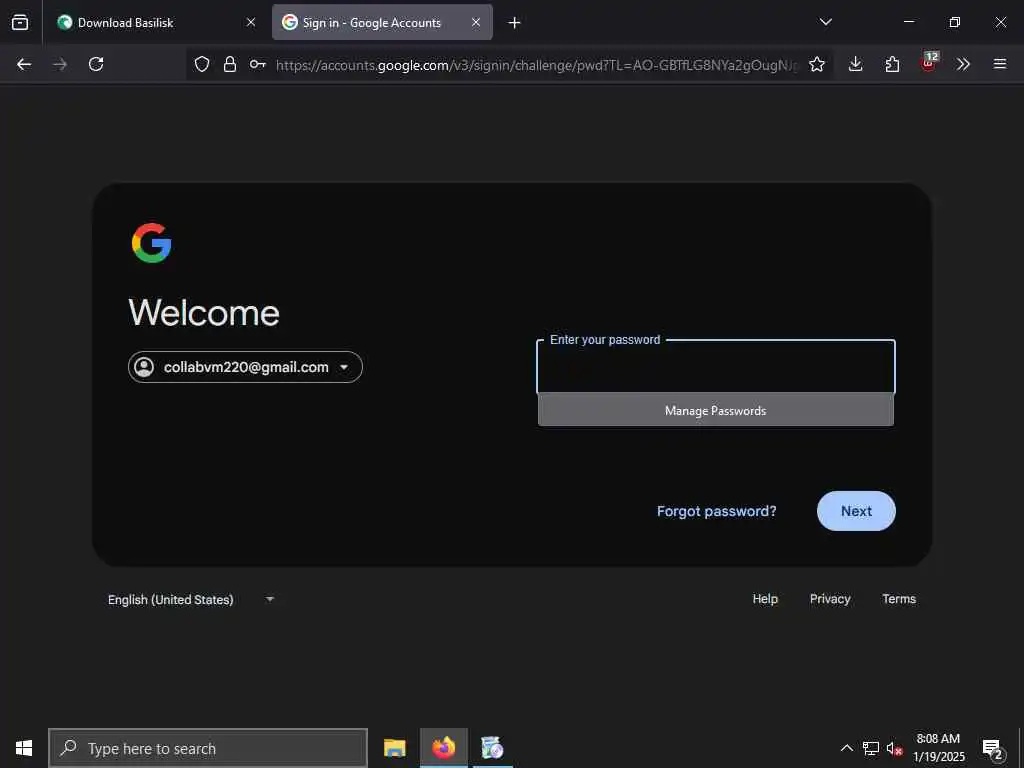Close the Google Accounts sign-in tab

click(x=476, y=22)
